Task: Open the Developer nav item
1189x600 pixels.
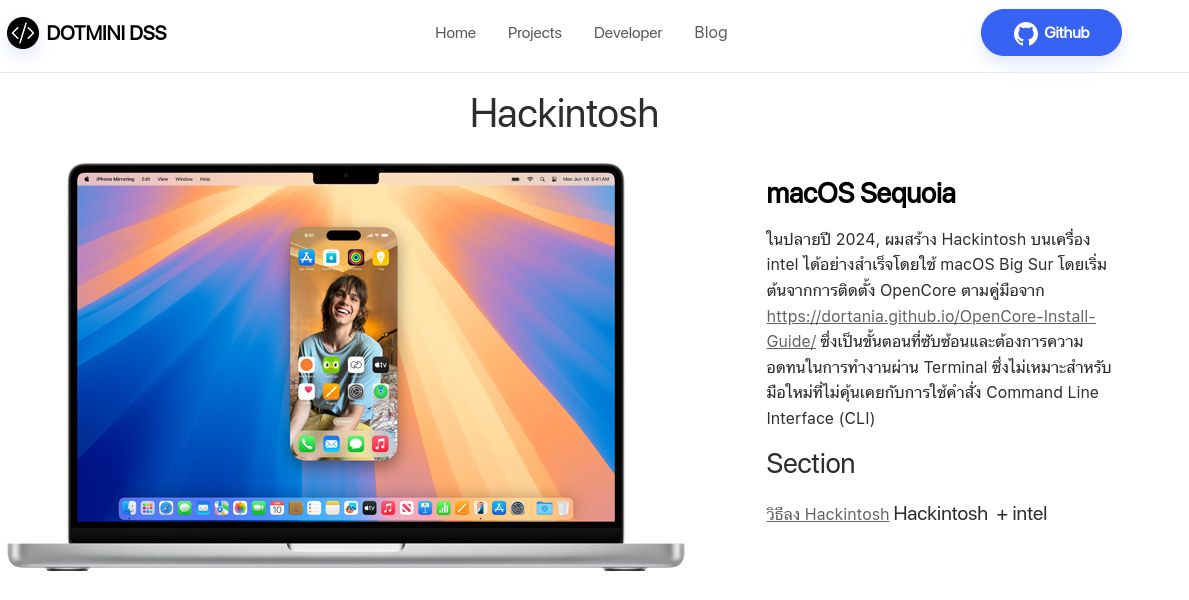Action: pos(628,33)
